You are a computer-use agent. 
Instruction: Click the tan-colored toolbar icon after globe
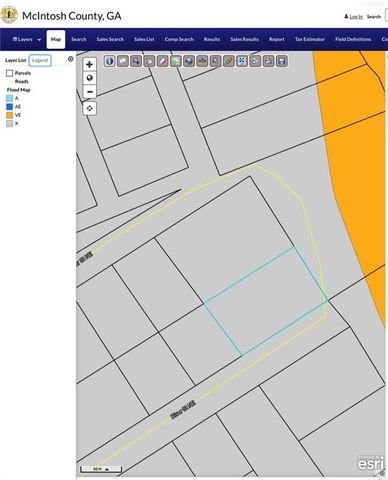coord(202,61)
